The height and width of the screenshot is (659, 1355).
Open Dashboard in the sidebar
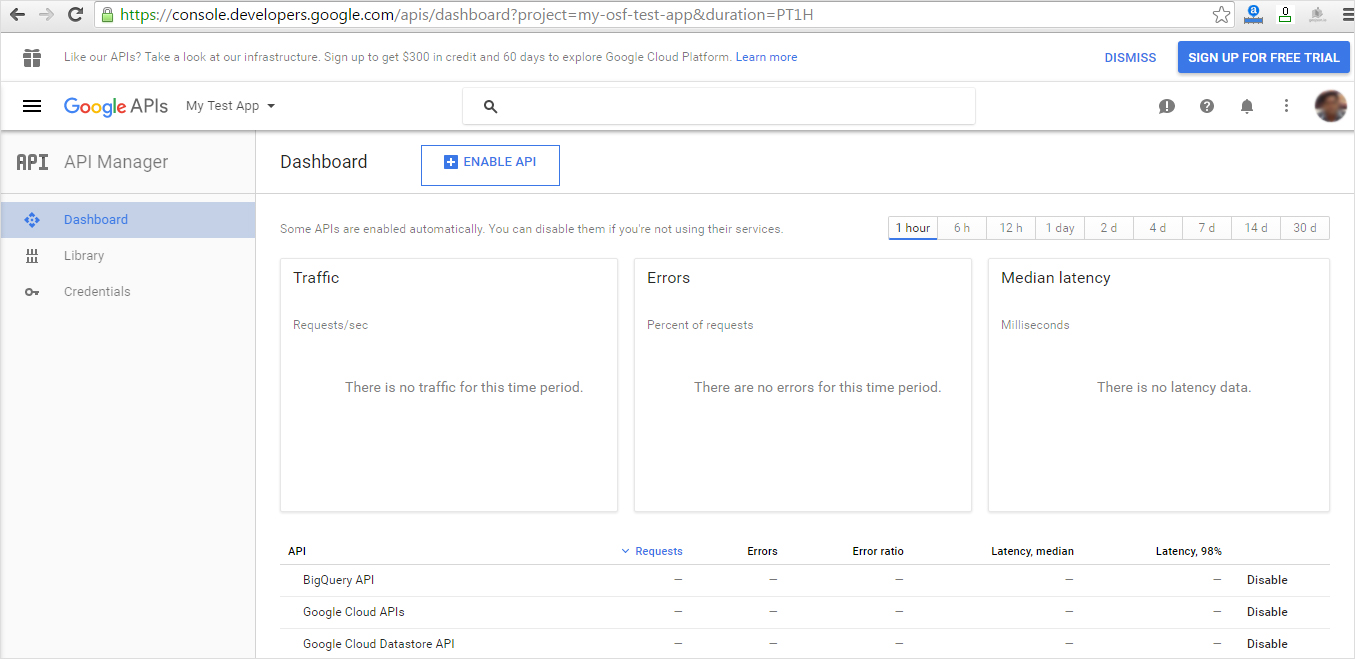(x=128, y=220)
